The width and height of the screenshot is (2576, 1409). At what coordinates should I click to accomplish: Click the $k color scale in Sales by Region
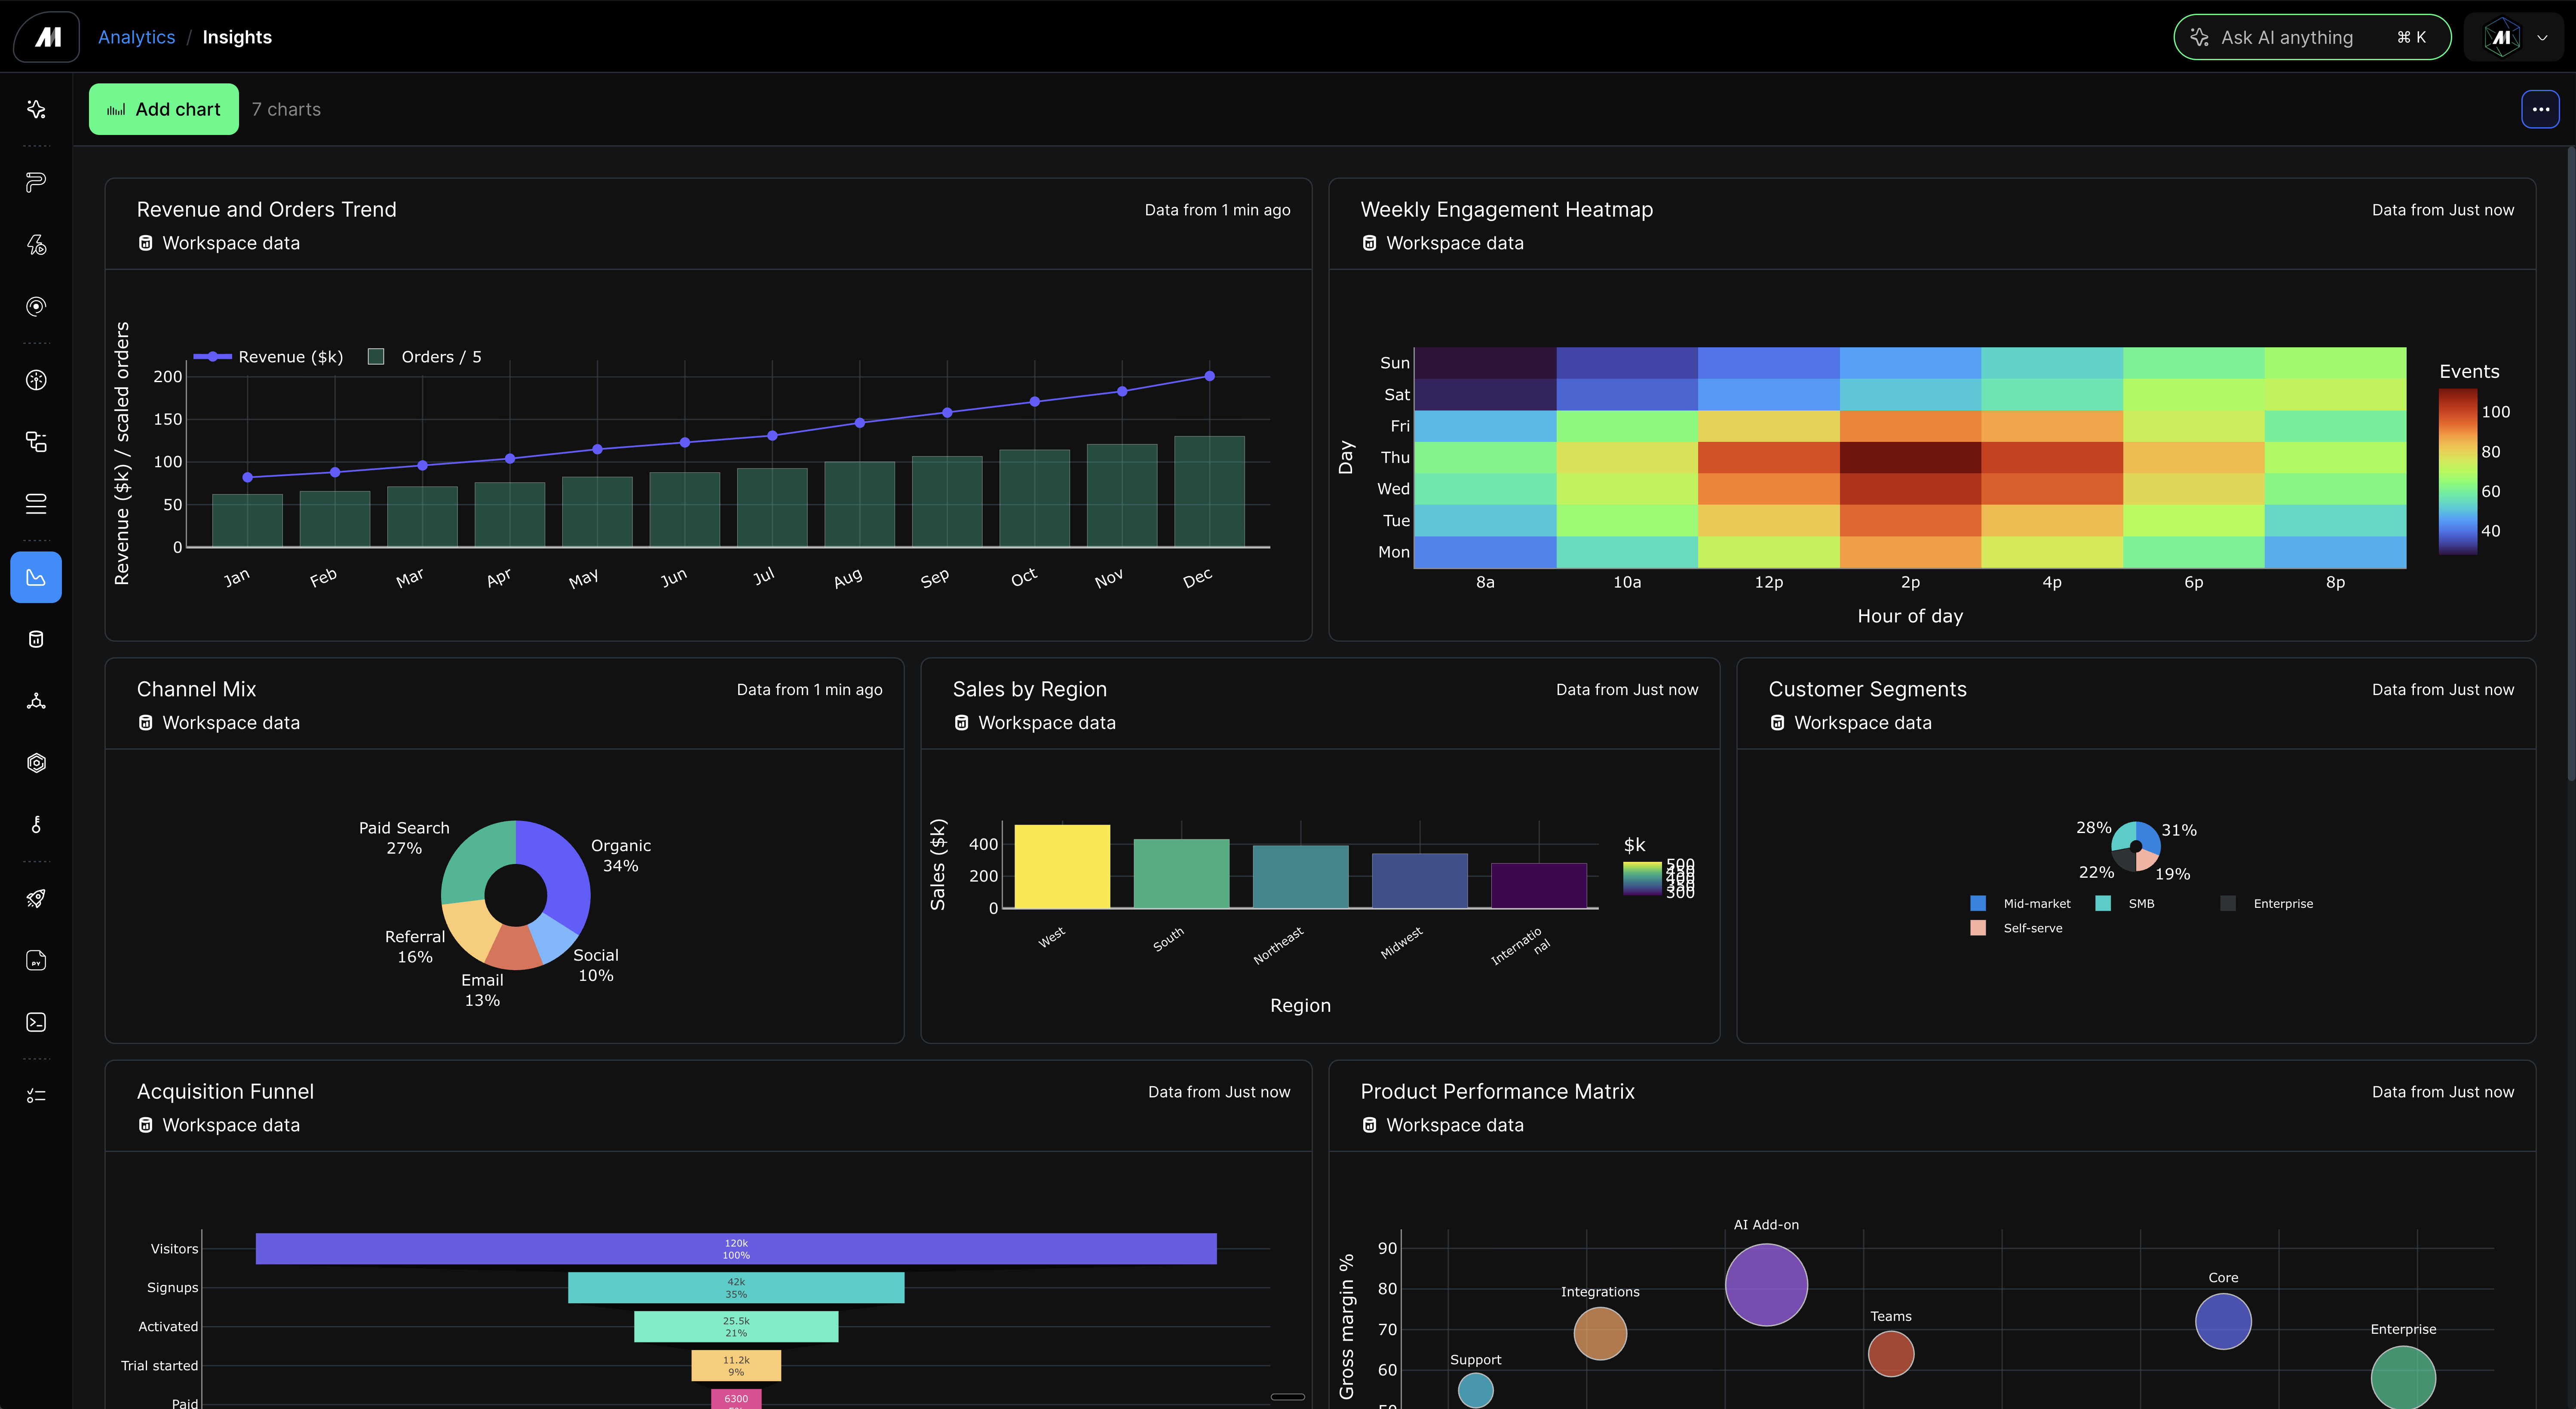pyautogui.click(x=1641, y=878)
